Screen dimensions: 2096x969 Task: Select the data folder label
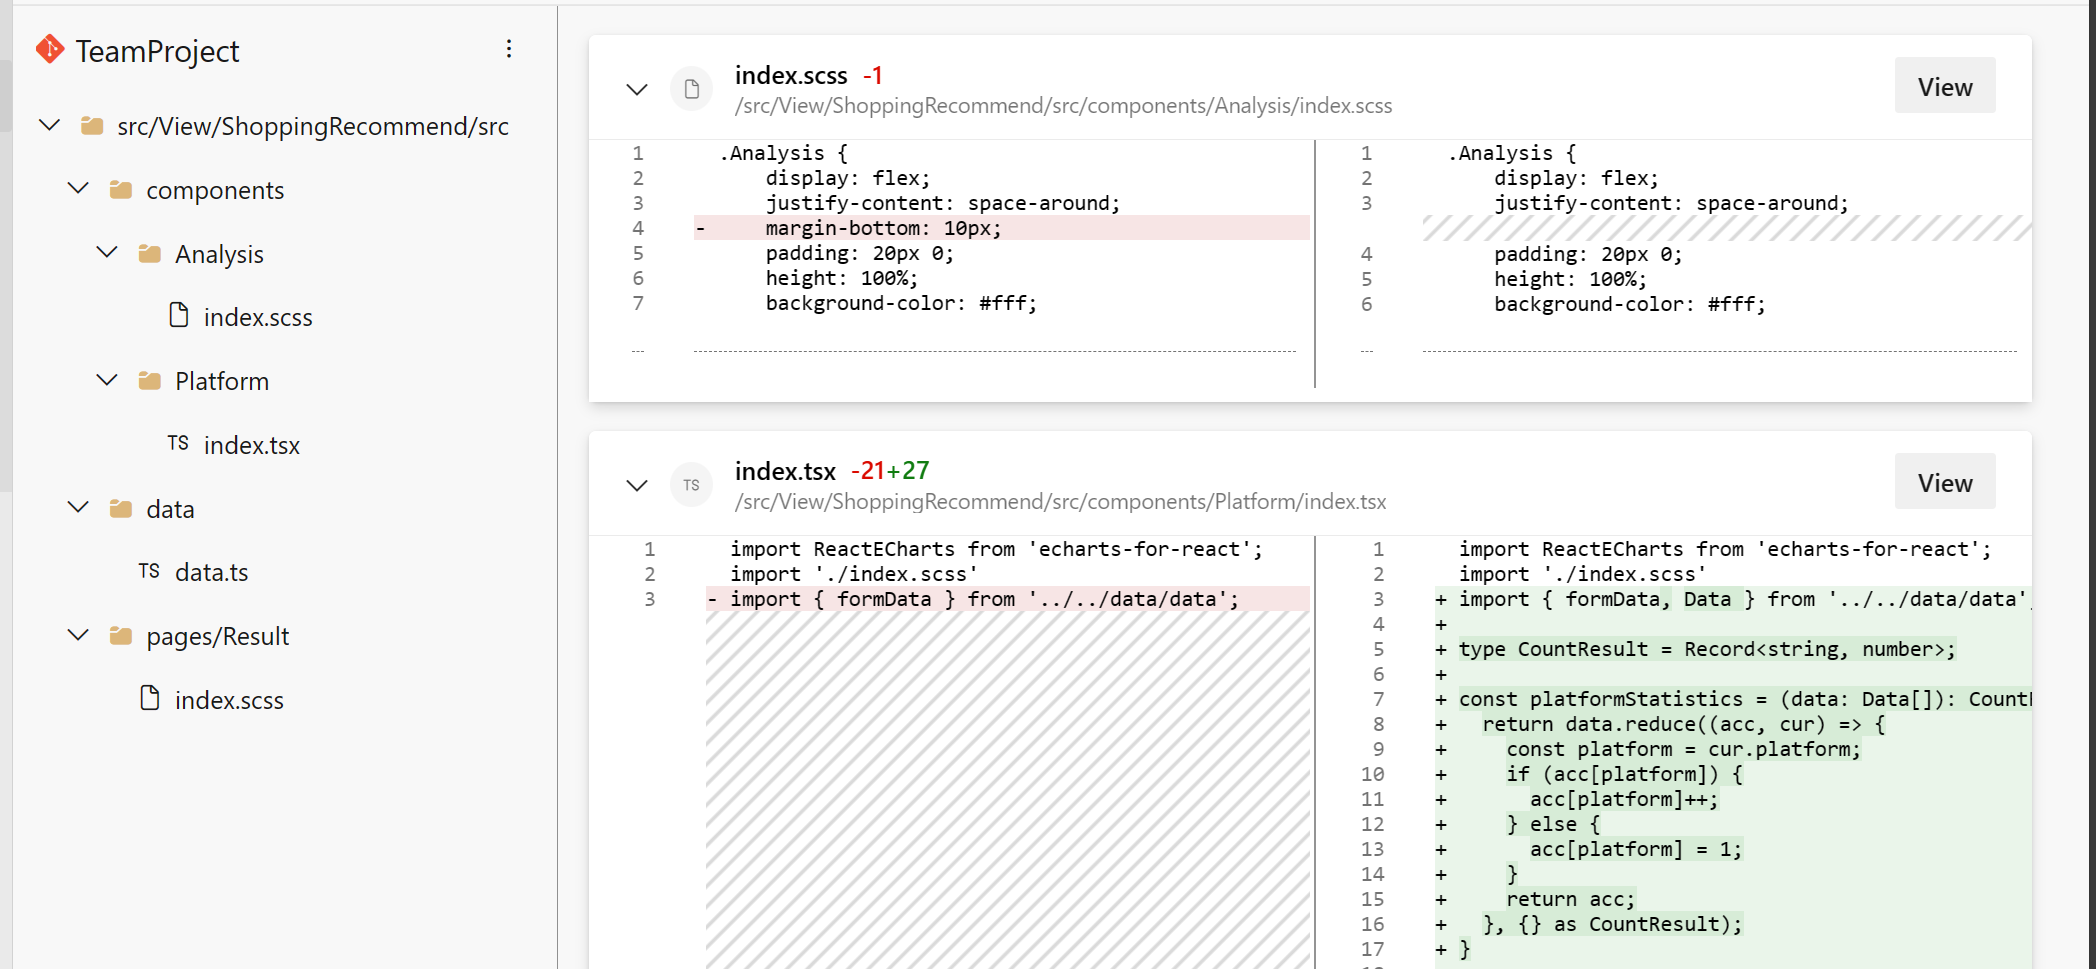pos(170,509)
